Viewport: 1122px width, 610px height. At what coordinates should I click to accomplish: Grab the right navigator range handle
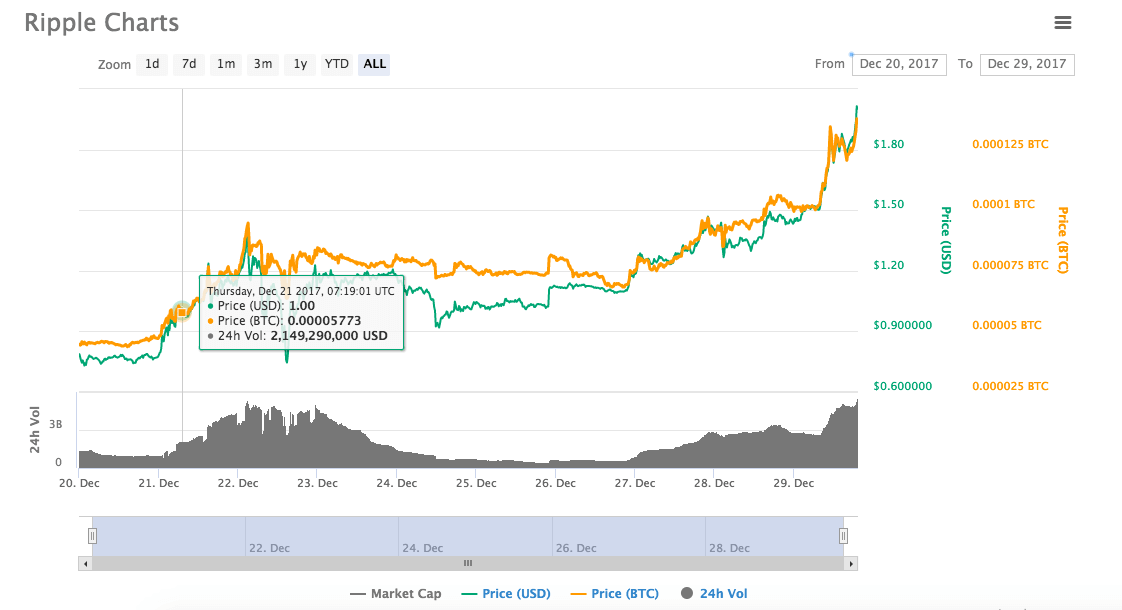843,536
